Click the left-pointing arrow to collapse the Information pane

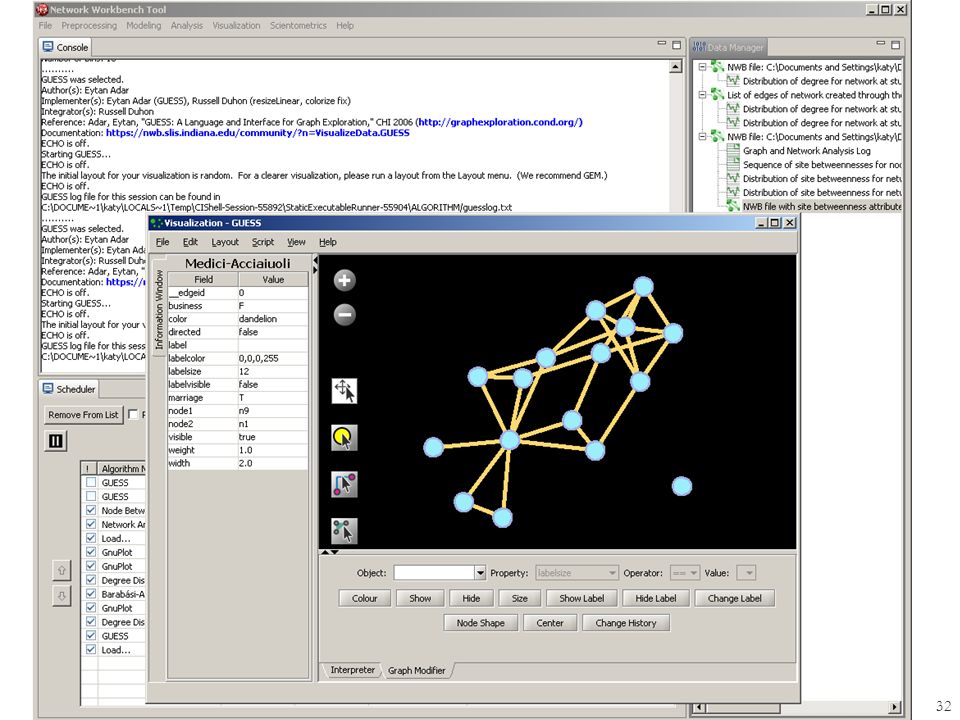[x=315, y=260]
